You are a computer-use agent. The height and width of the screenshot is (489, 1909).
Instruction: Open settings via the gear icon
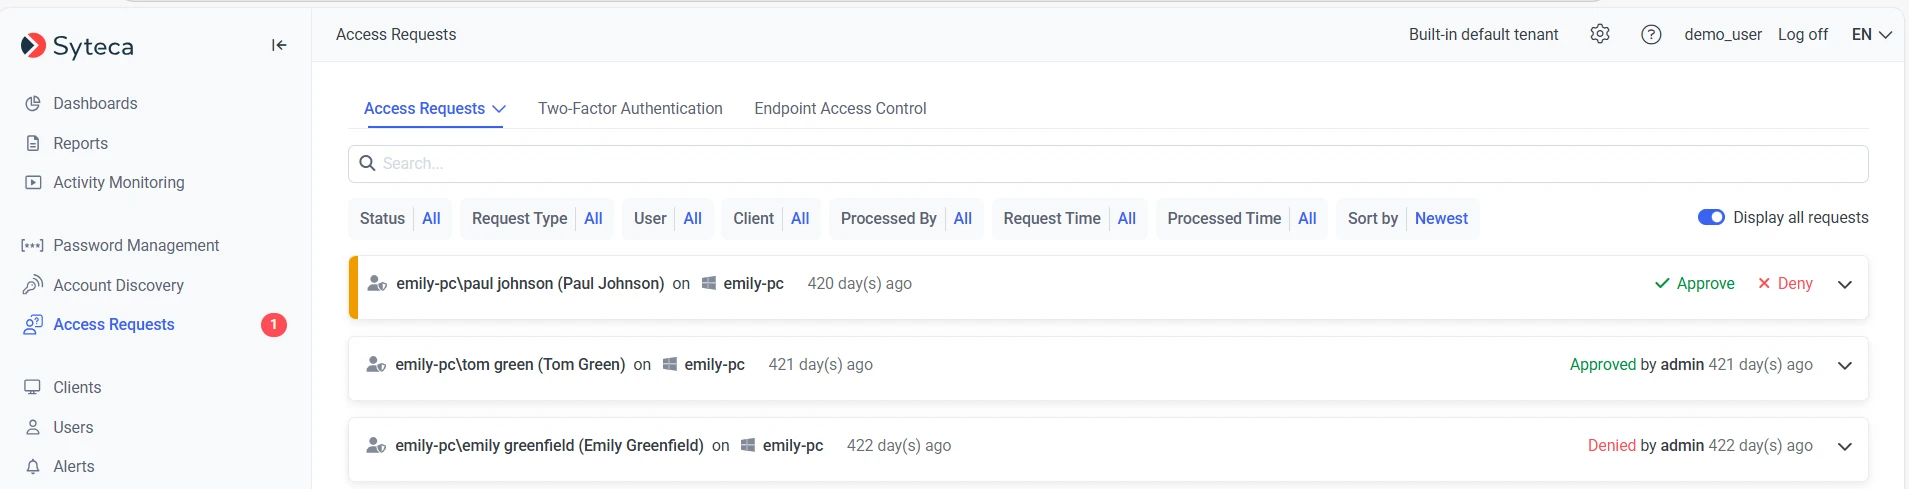click(1600, 34)
